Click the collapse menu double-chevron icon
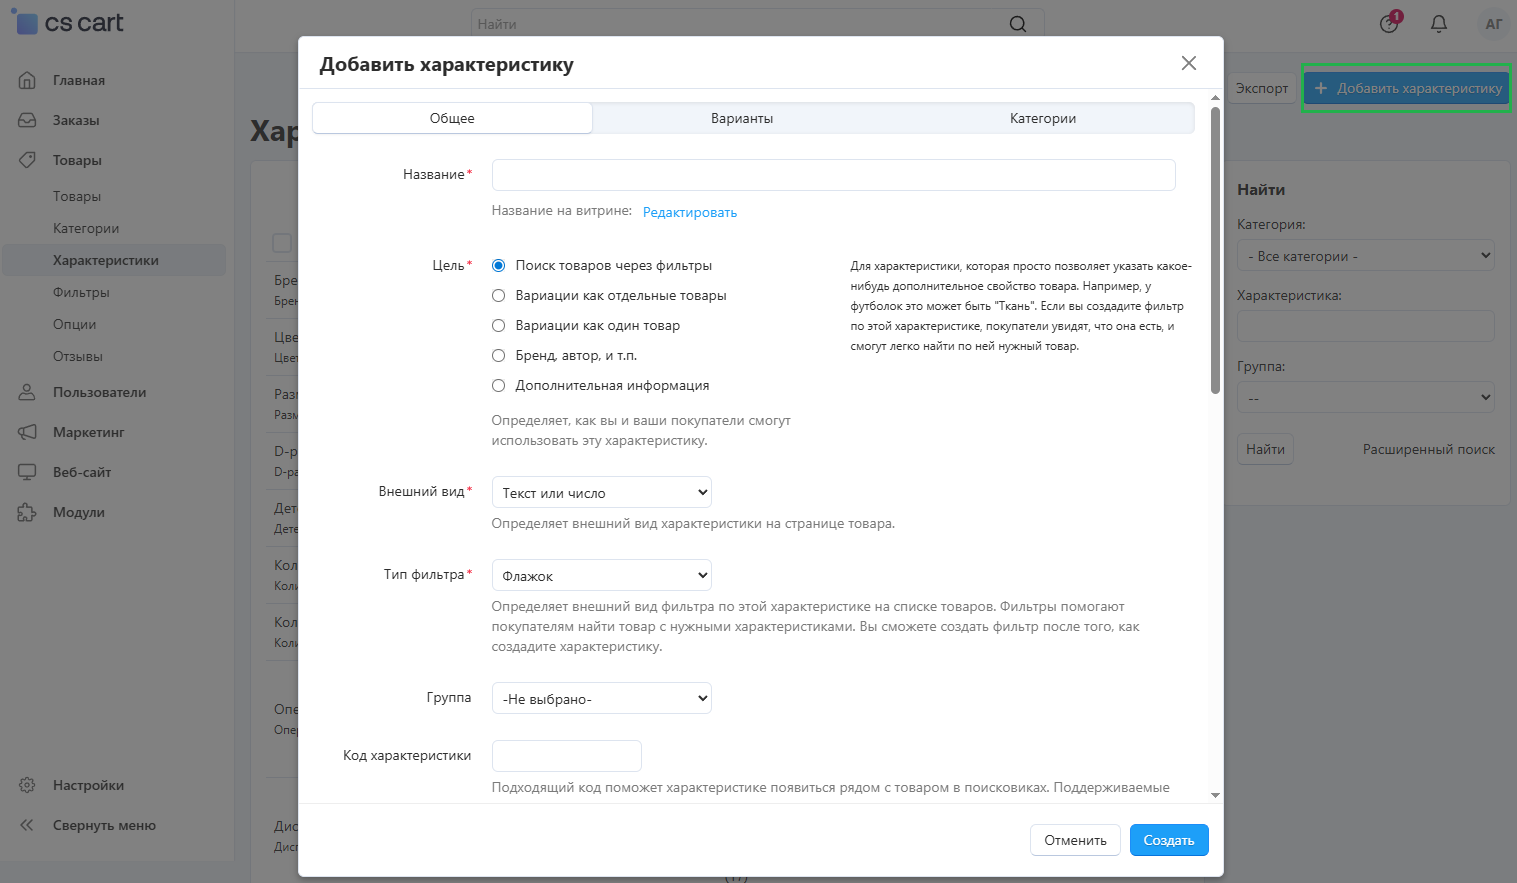The width and height of the screenshot is (1517, 883). 27,825
